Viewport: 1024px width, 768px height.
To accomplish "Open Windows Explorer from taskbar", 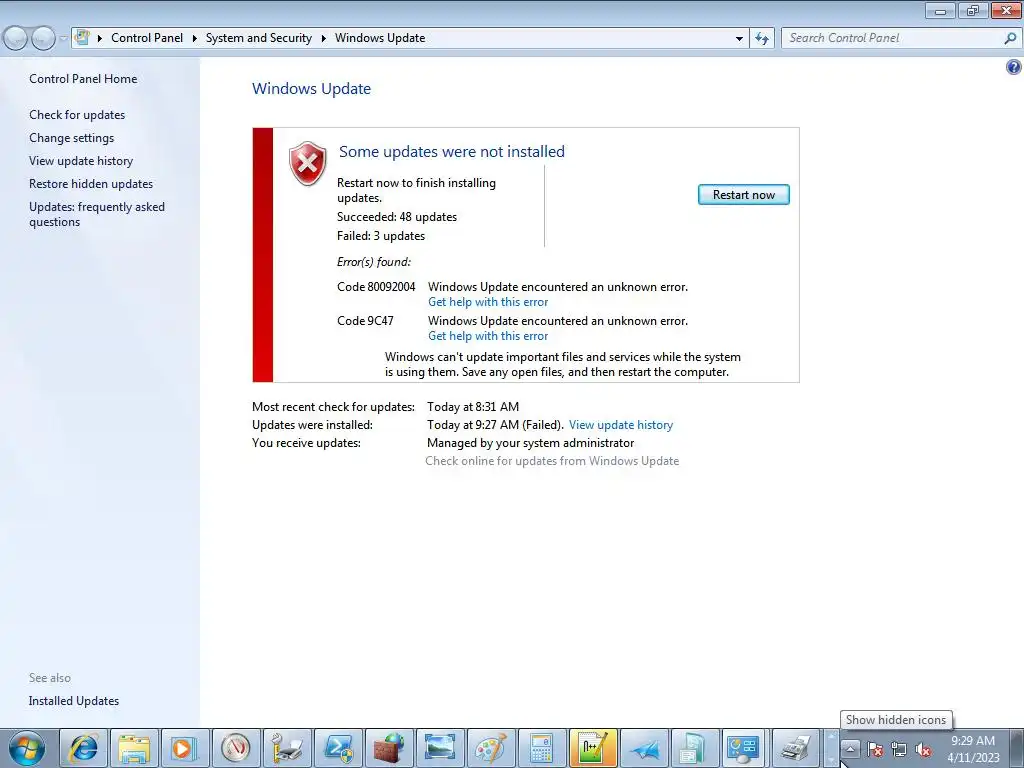I will point(135,748).
